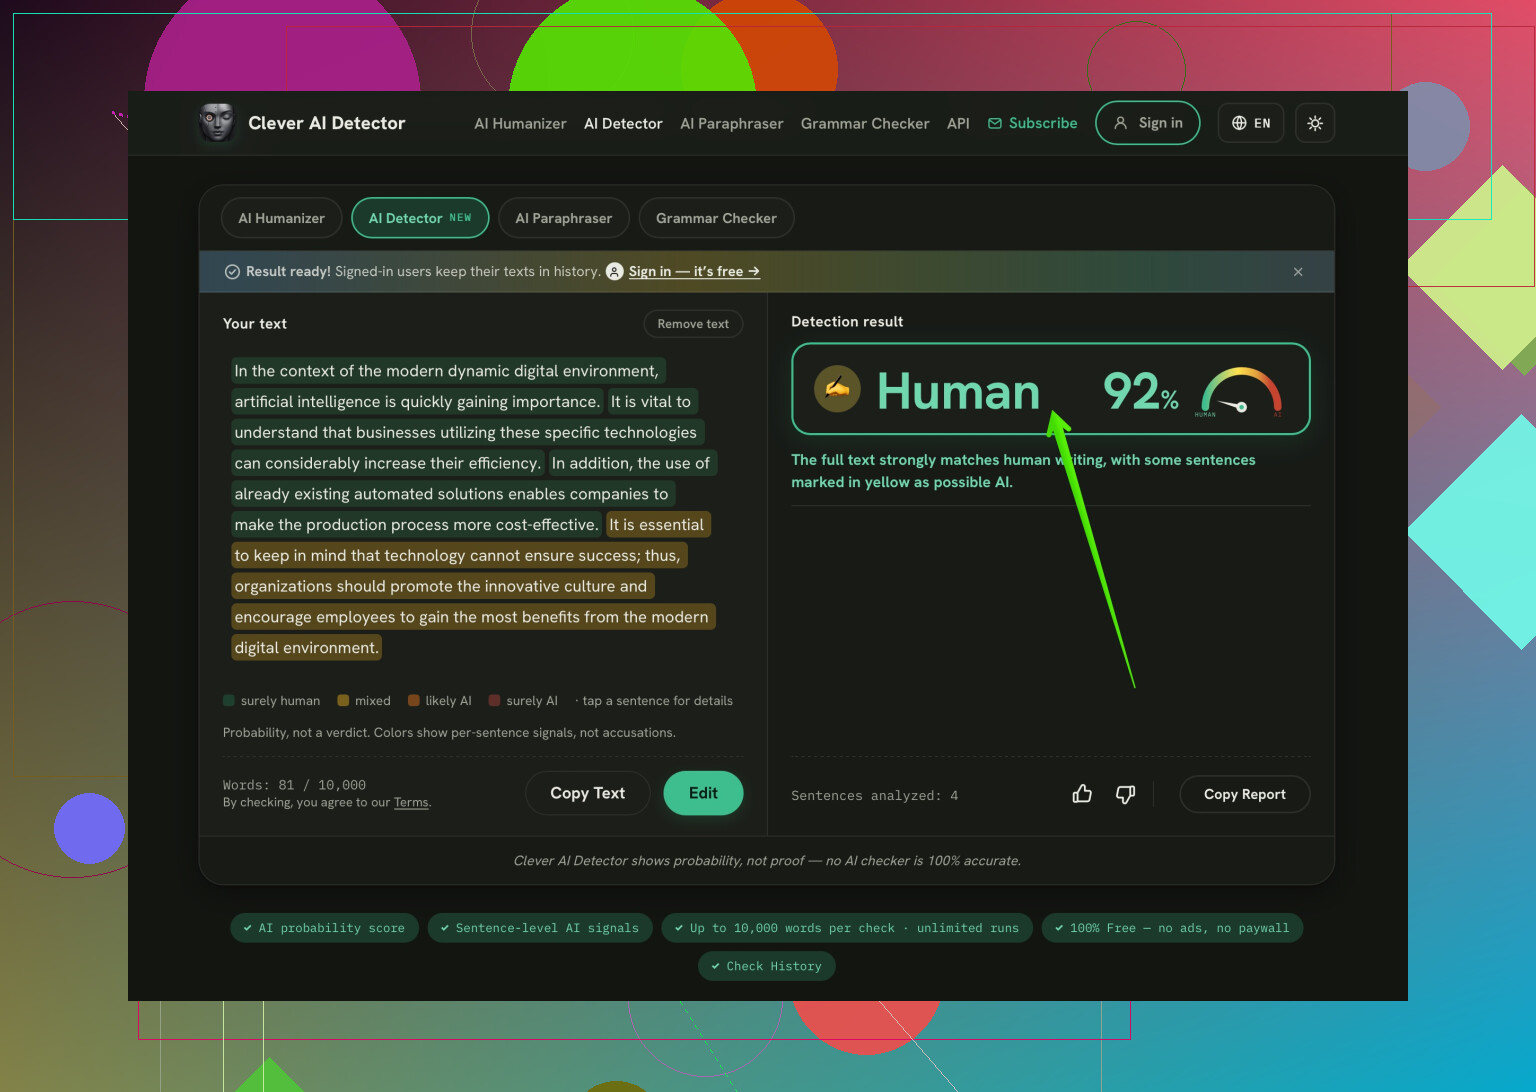Open Grammar Checker from top navigation
Screen dimensions: 1536x1092
(x=865, y=124)
